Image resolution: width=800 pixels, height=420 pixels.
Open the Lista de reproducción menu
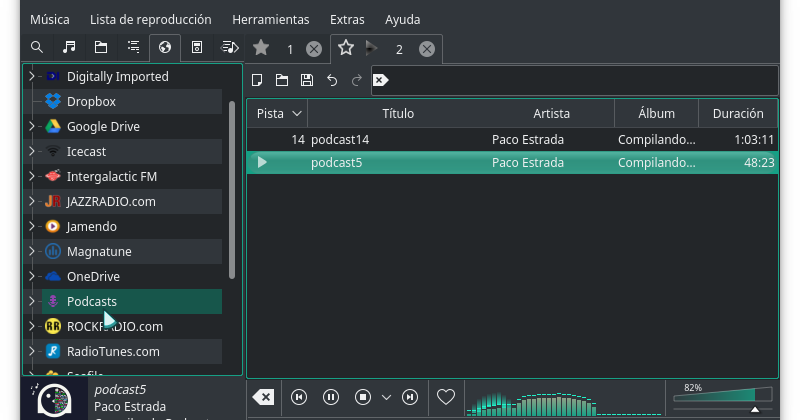coord(151,19)
